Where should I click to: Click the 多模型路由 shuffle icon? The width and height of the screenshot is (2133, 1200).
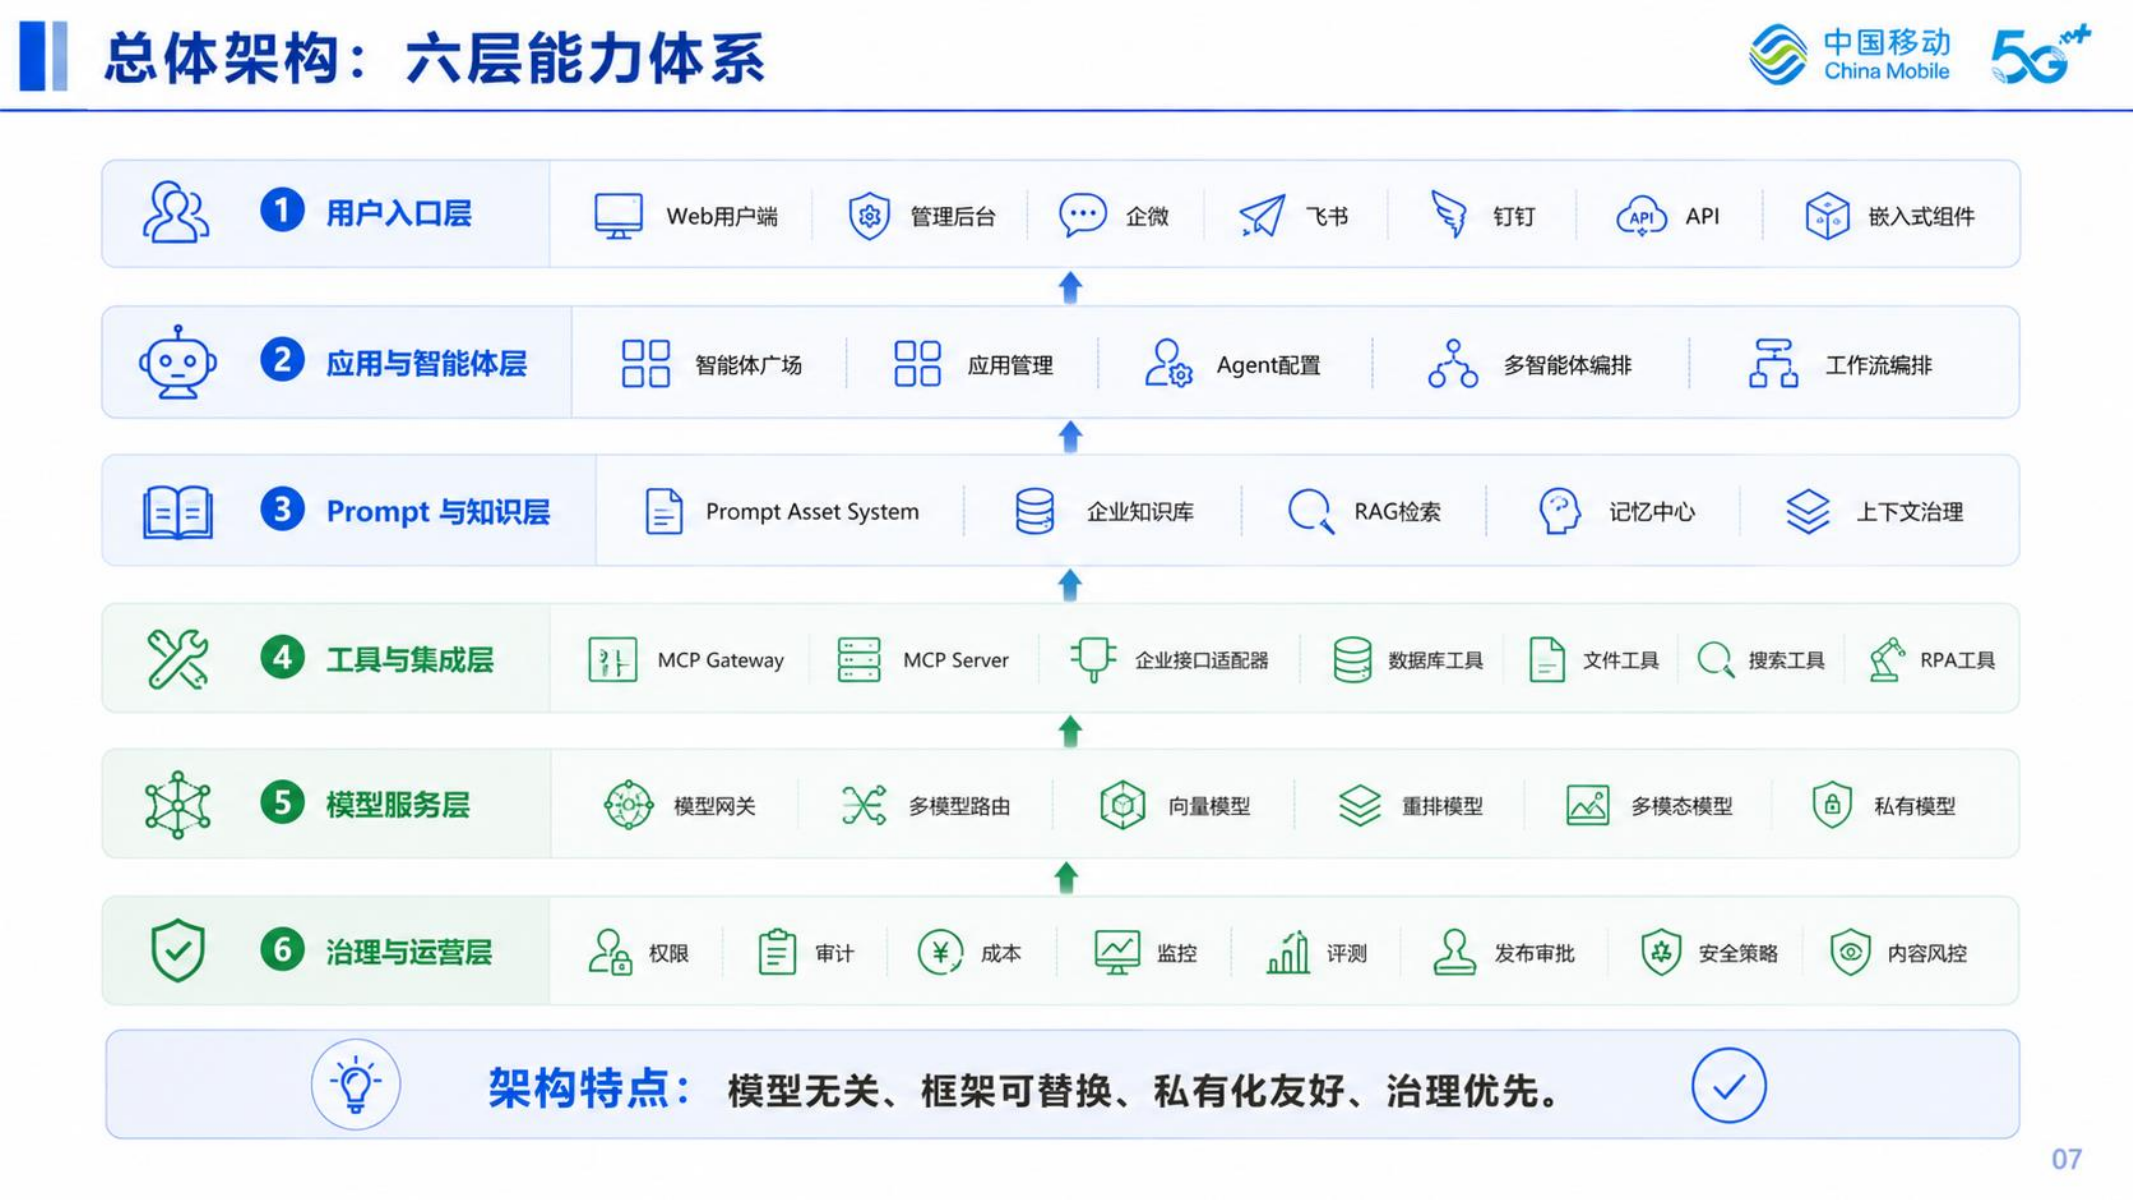coord(863,805)
